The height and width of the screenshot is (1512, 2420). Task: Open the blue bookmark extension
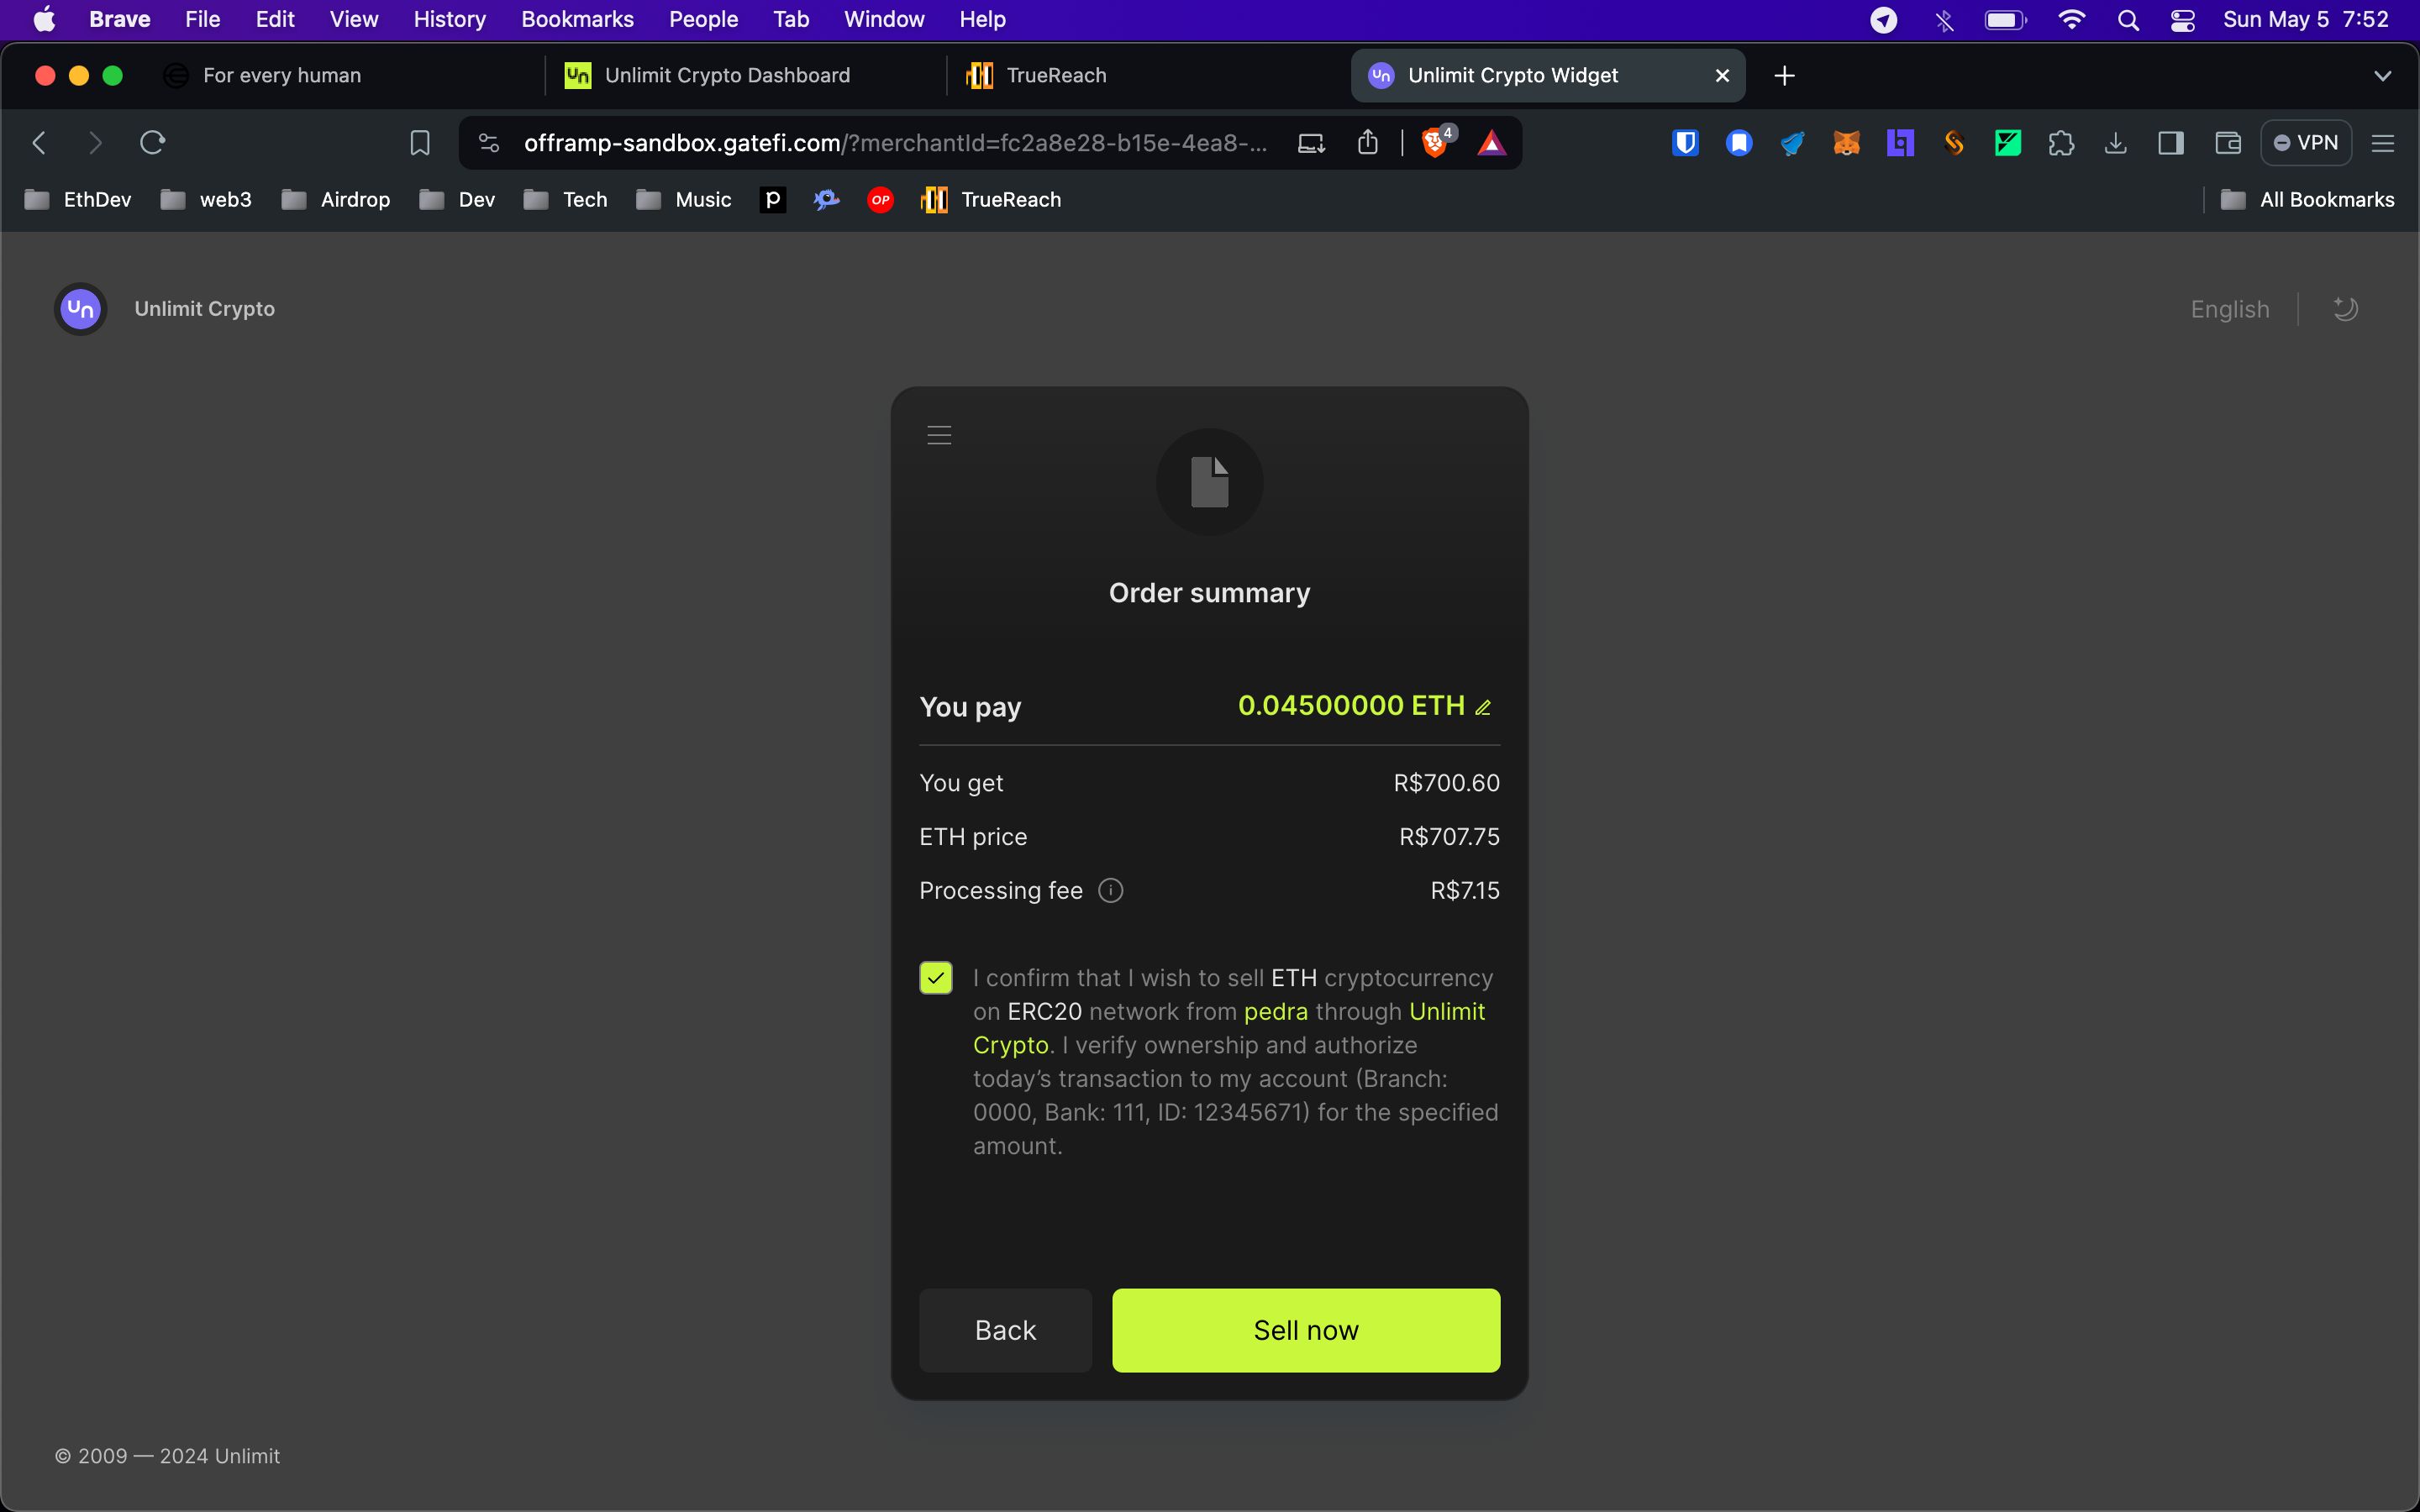(x=1739, y=143)
